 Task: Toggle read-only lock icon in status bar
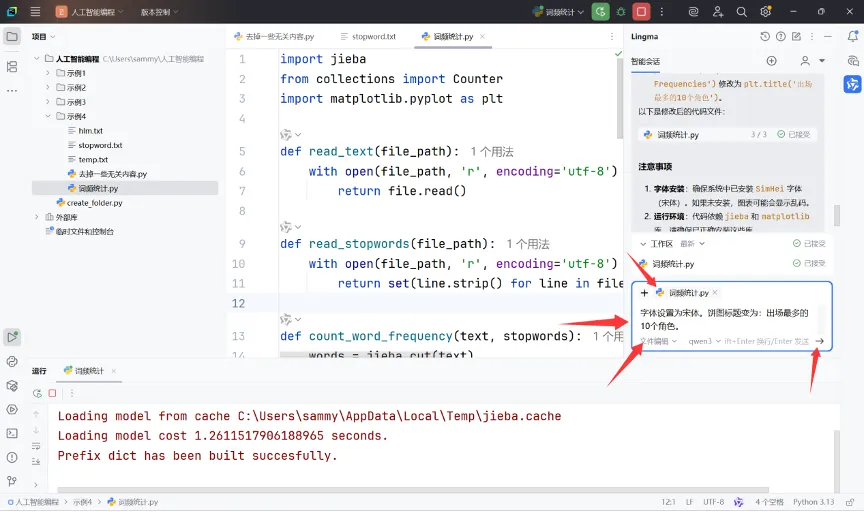[x=850, y=502]
